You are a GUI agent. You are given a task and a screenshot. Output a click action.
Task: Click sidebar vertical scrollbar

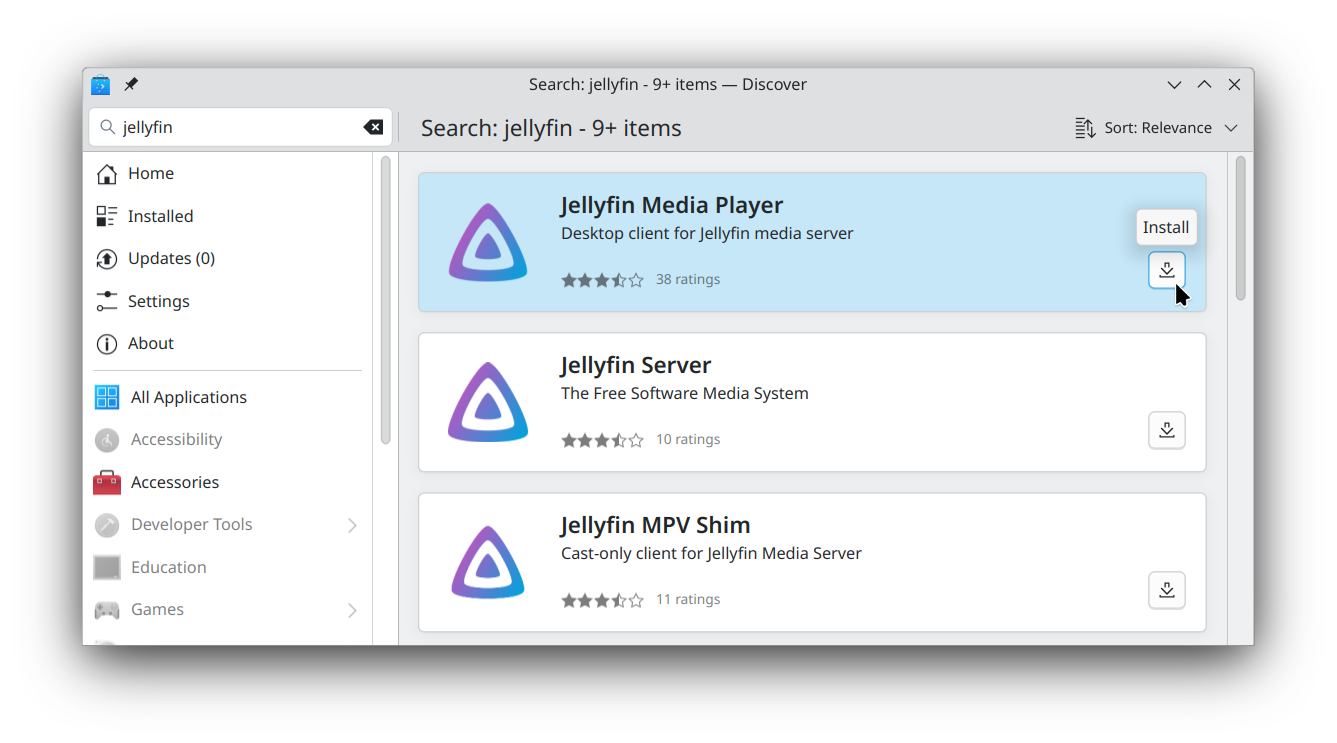pos(386,300)
